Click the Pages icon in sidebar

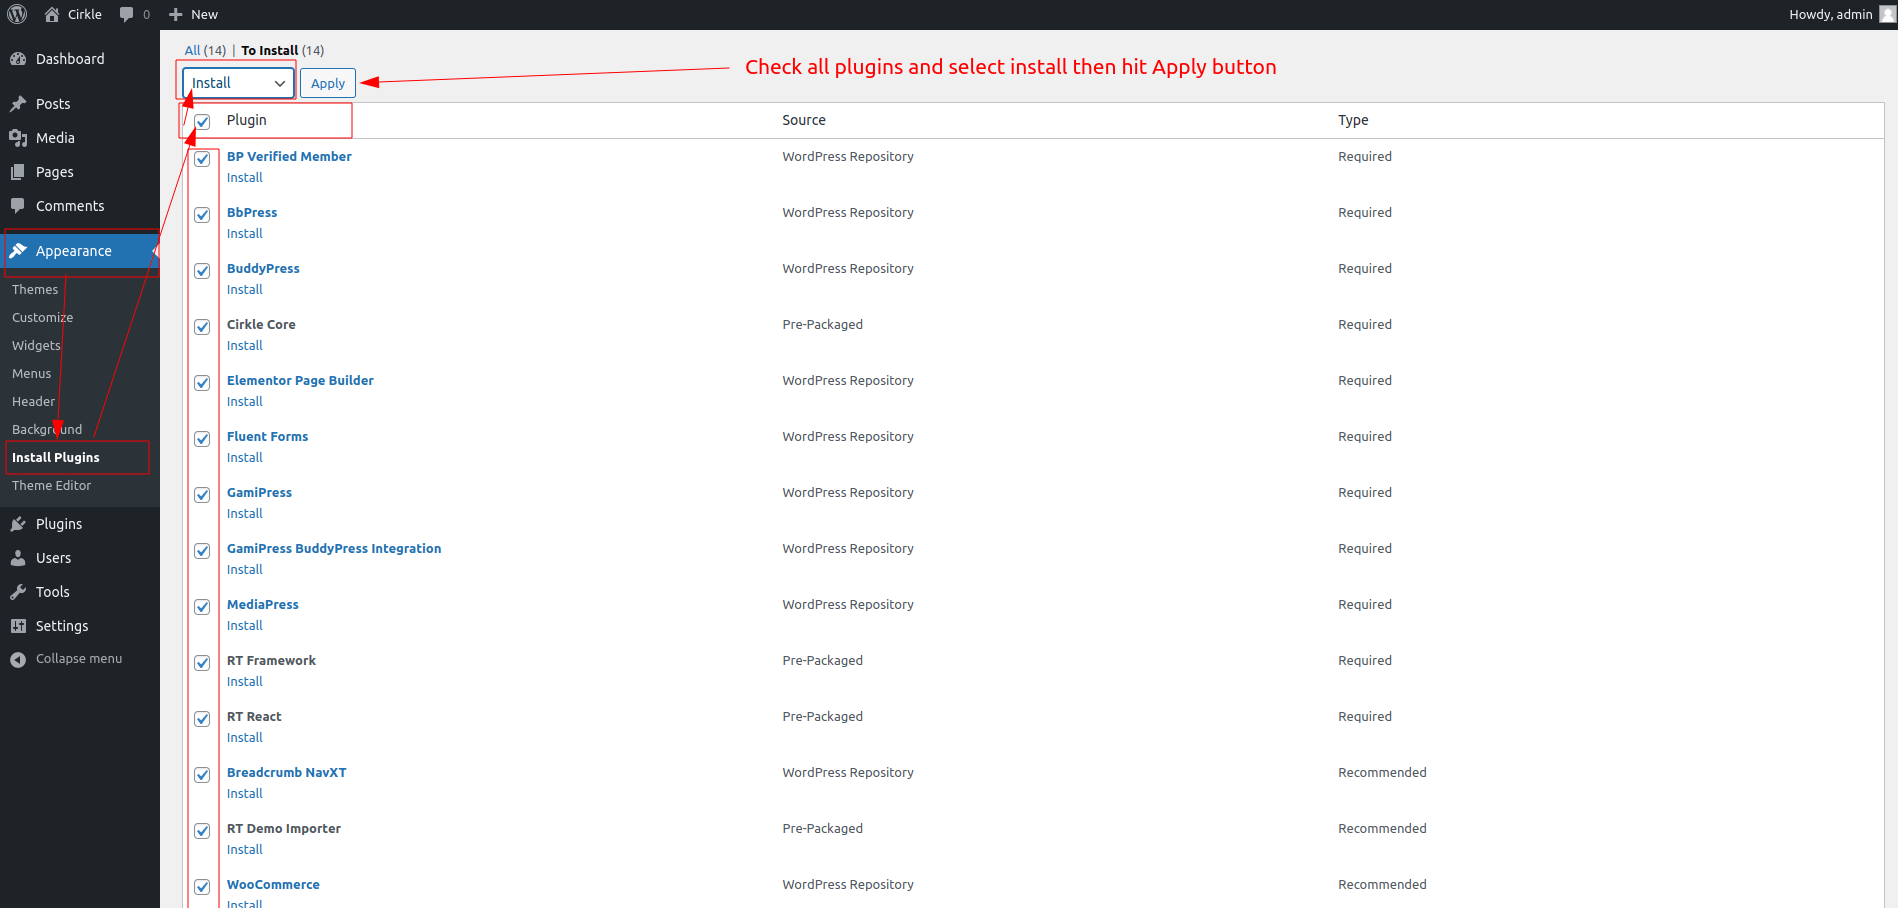[18, 172]
